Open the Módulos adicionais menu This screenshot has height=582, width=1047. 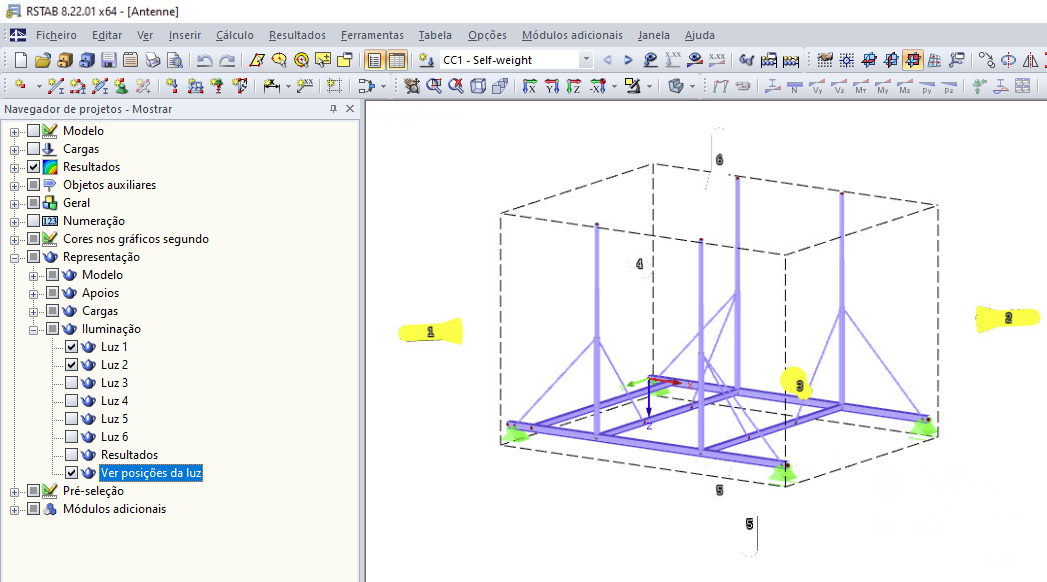[572, 35]
